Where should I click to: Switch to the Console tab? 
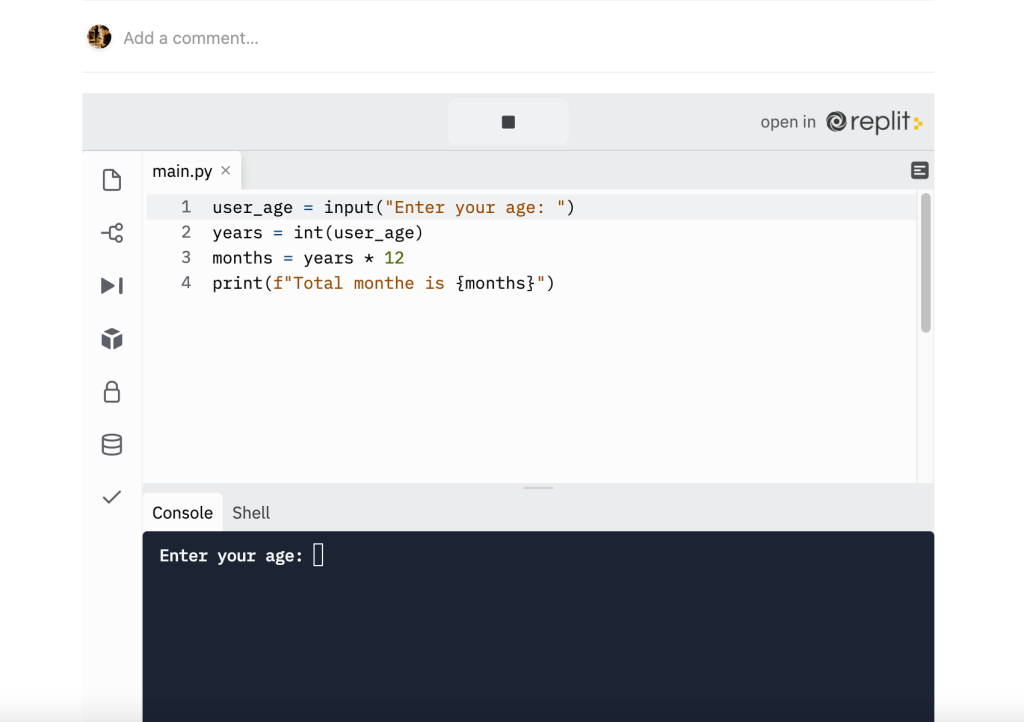pyautogui.click(x=182, y=513)
